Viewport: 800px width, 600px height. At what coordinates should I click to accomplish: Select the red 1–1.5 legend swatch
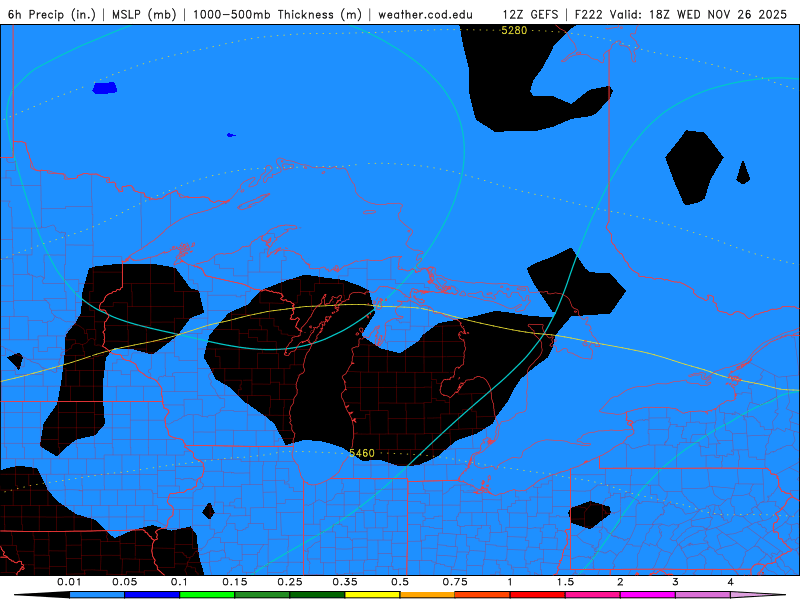point(538,595)
